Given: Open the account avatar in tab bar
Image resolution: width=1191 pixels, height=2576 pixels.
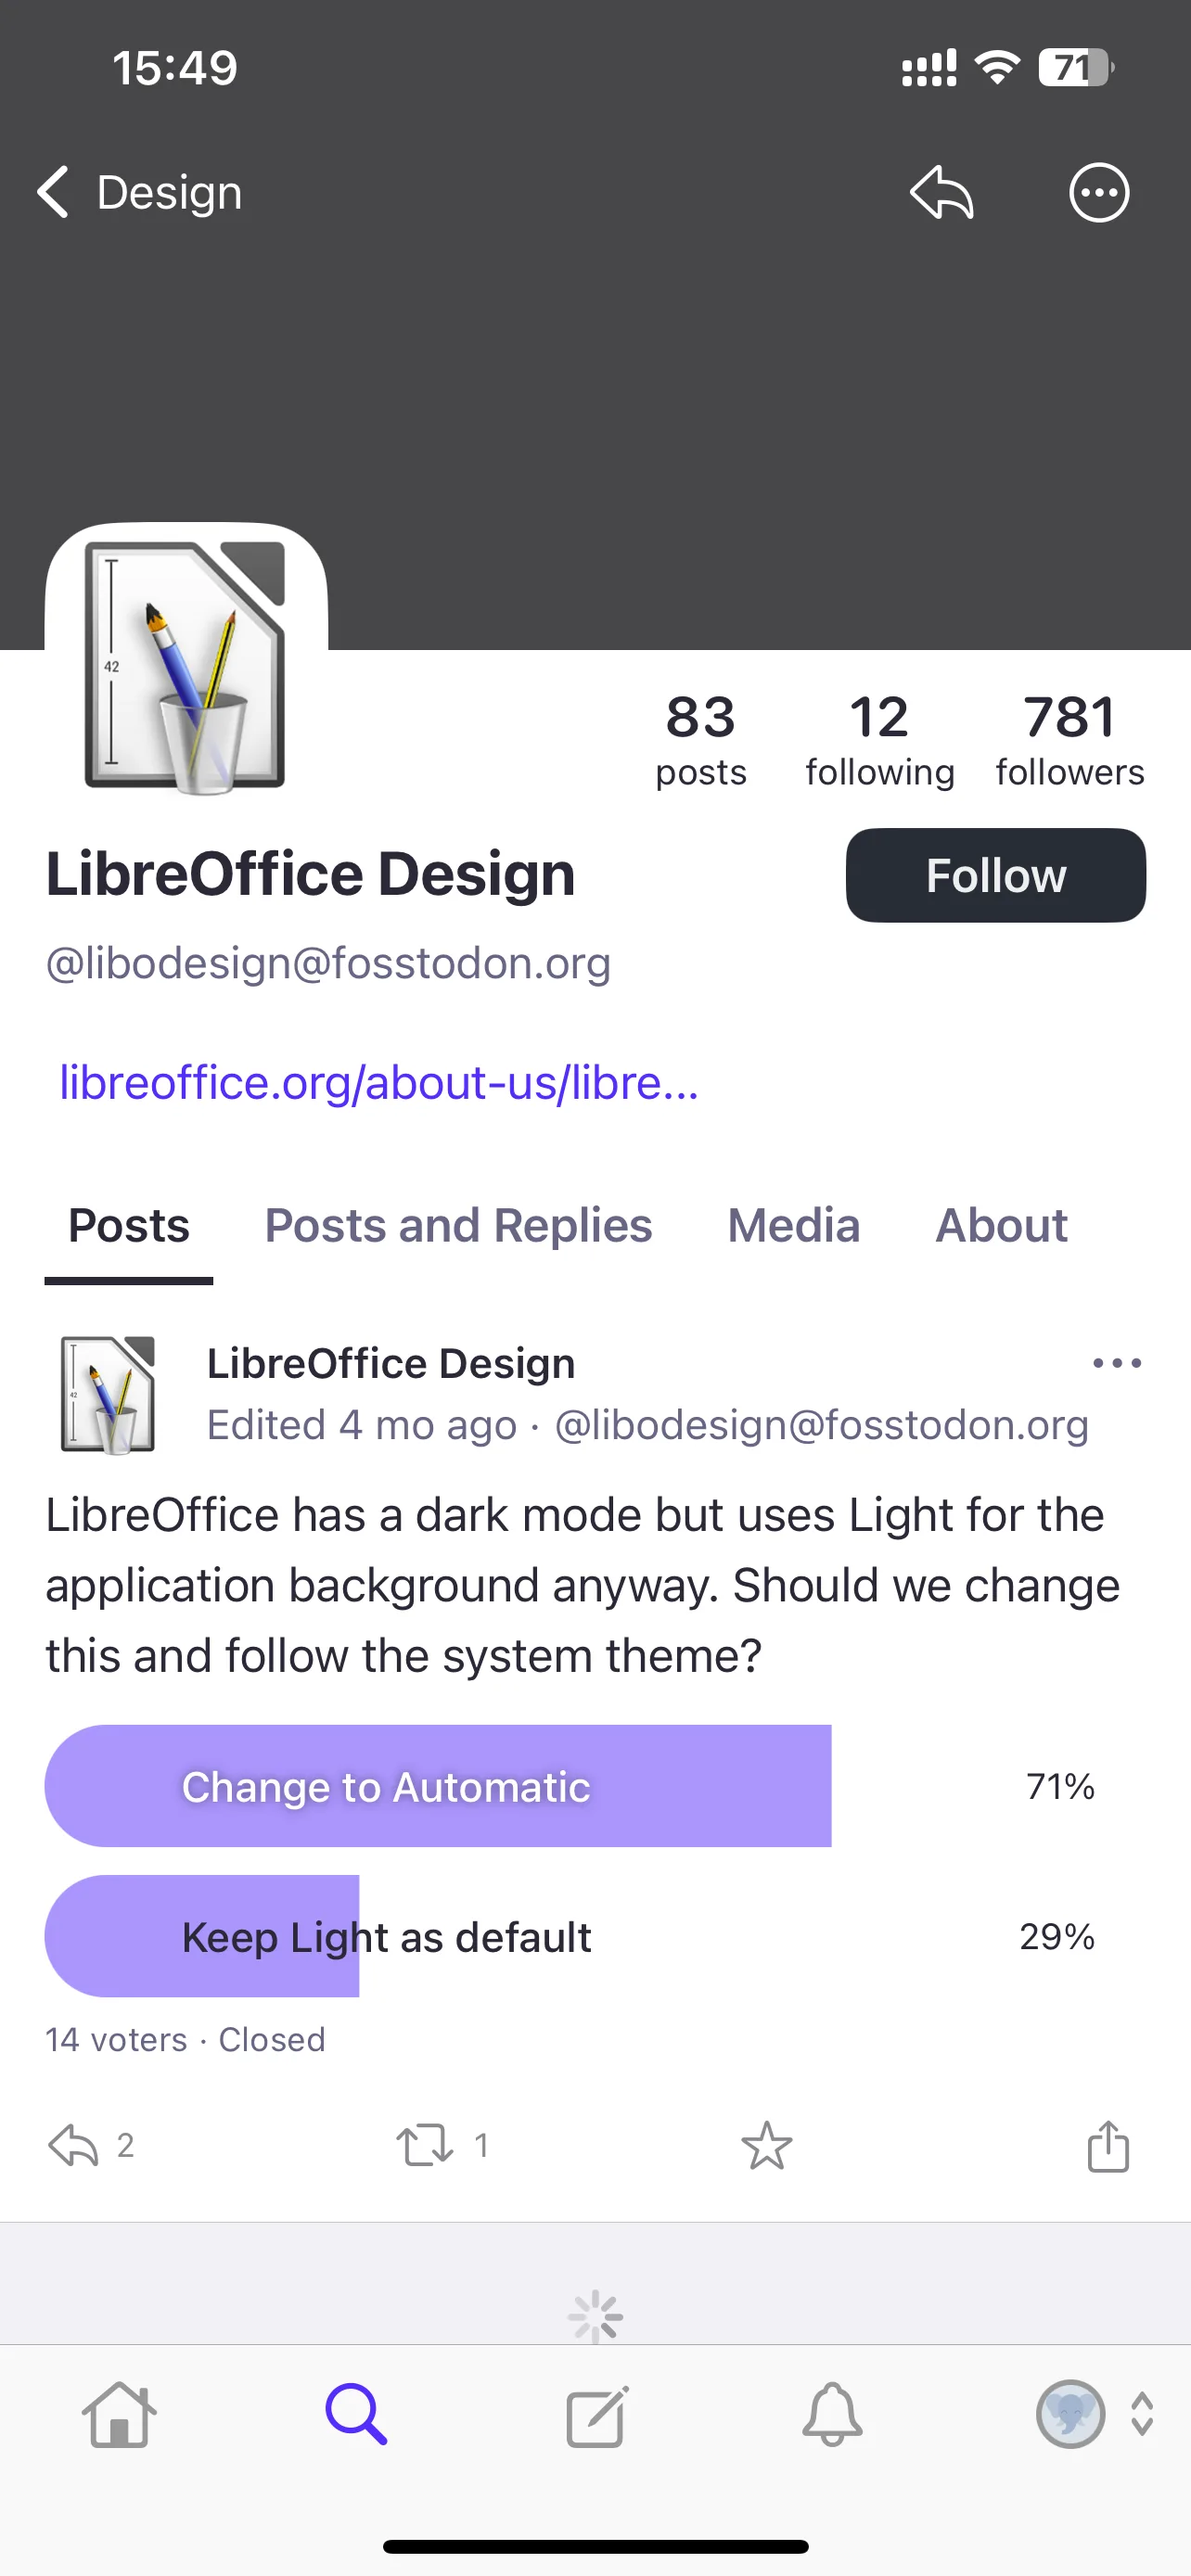Looking at the screenshot, I should 1070,2414.
